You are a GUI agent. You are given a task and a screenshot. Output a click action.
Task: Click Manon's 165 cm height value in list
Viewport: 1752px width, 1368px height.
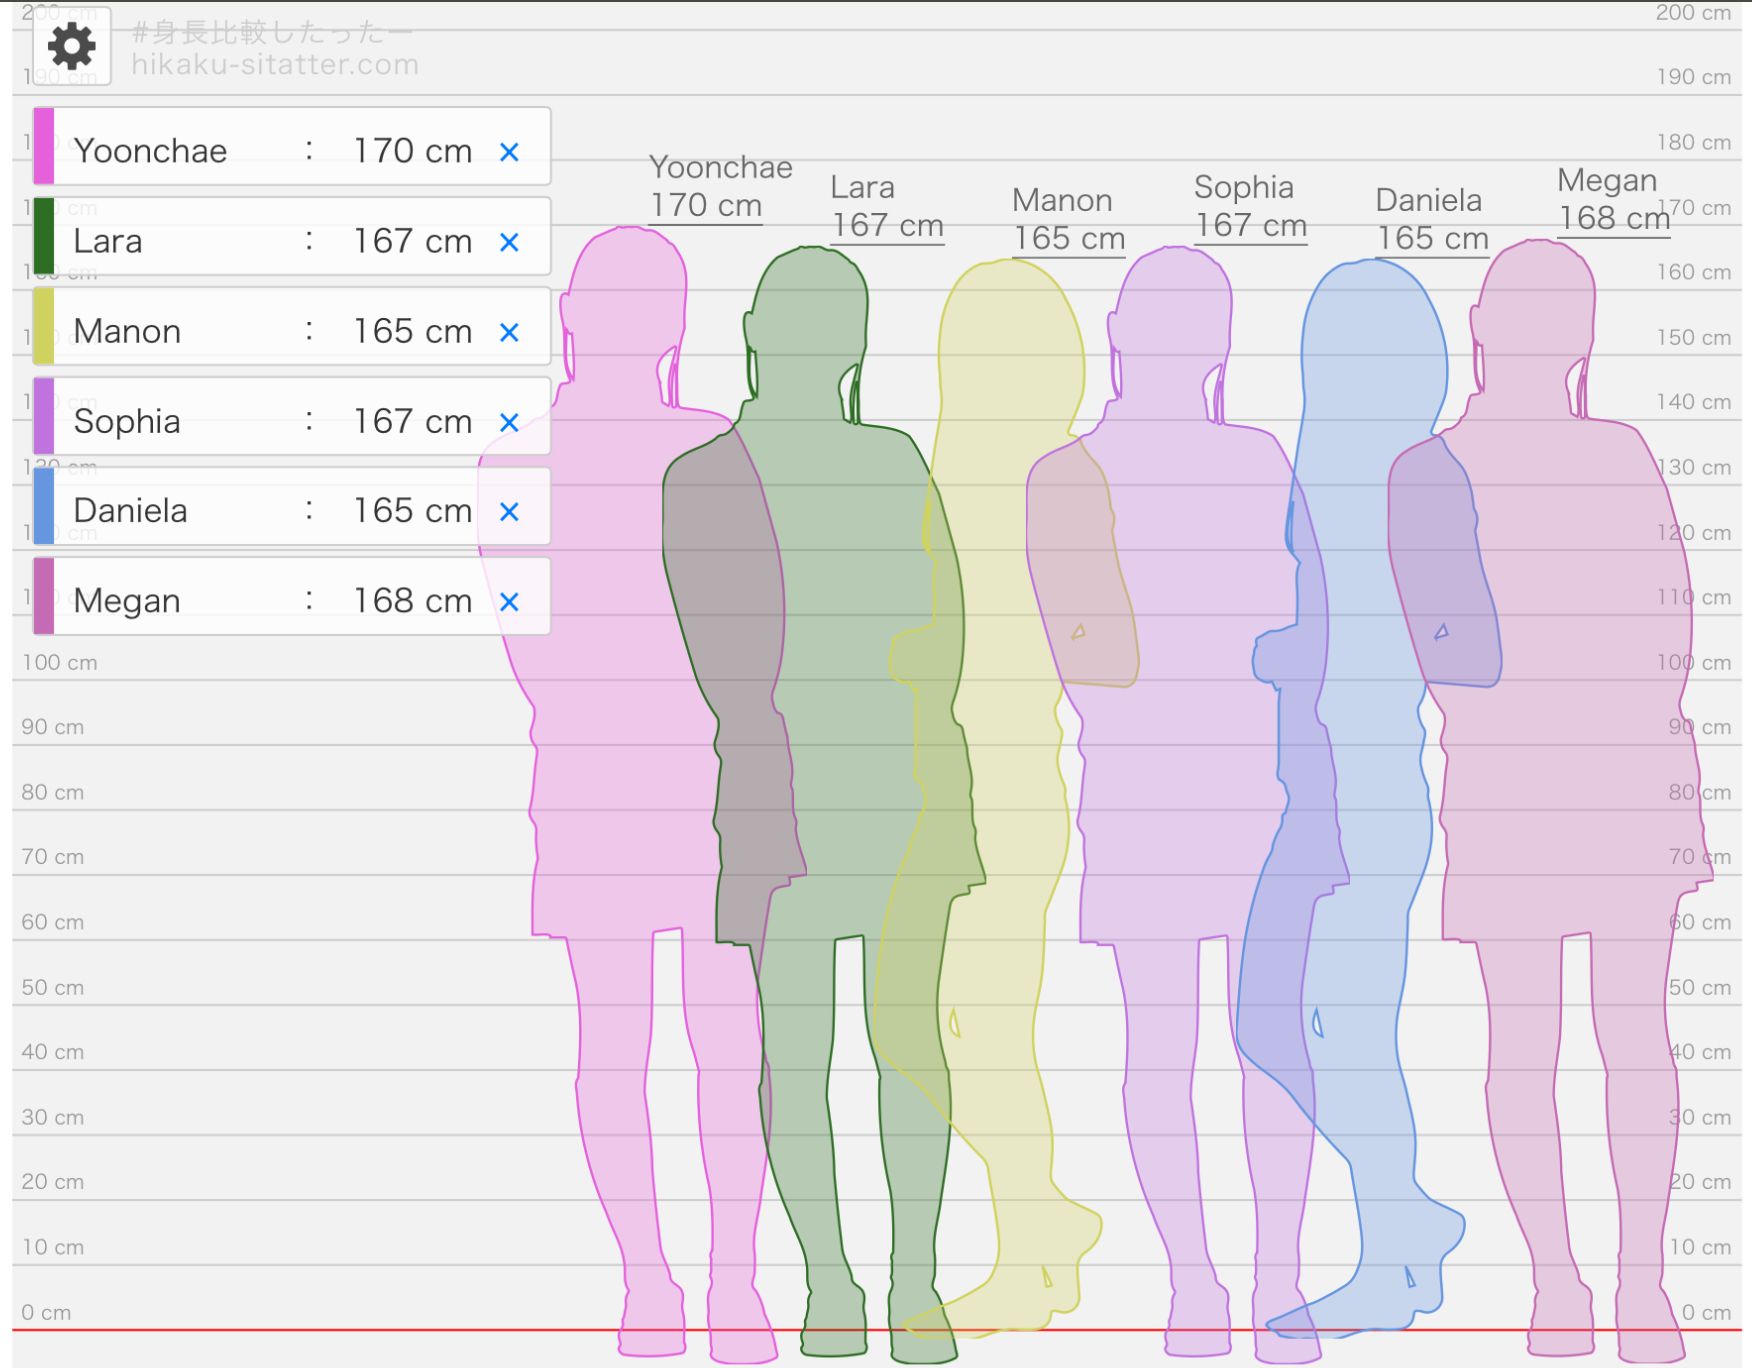[x=412, y=331]
